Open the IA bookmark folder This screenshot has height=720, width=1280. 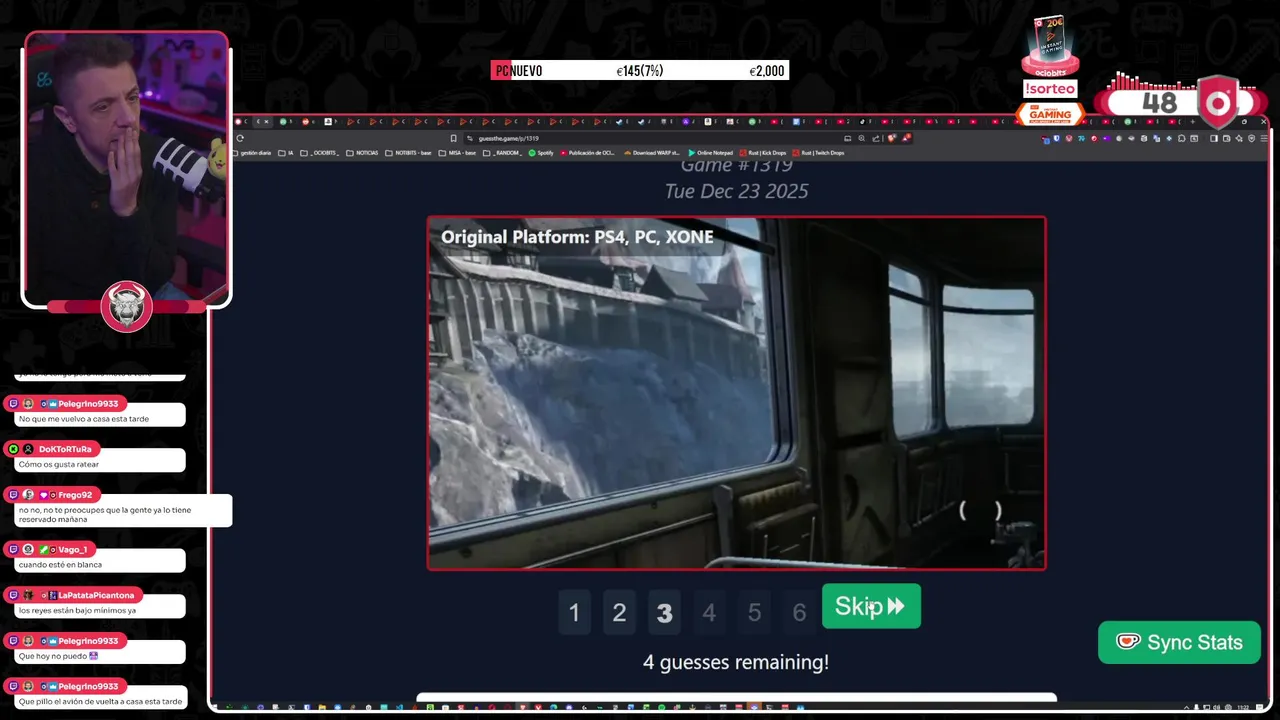286,153
